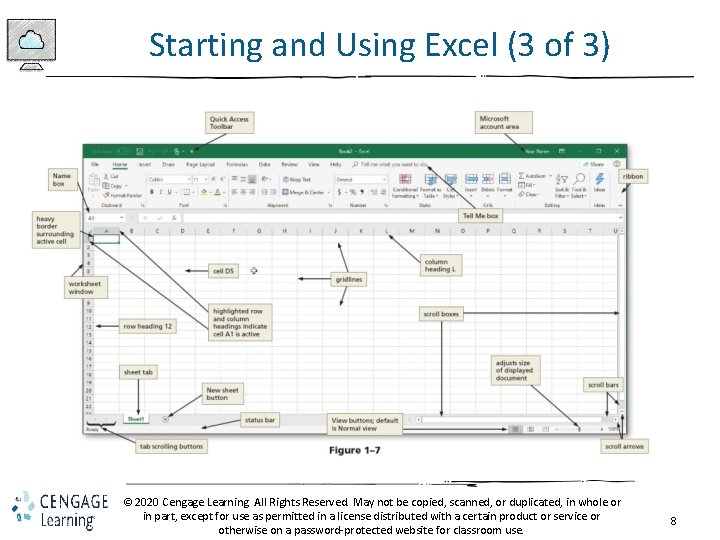Toggle the AutoSave switch in title bar
The width and height of the screenshot is (720, 540).
click(x=122, y=151)
